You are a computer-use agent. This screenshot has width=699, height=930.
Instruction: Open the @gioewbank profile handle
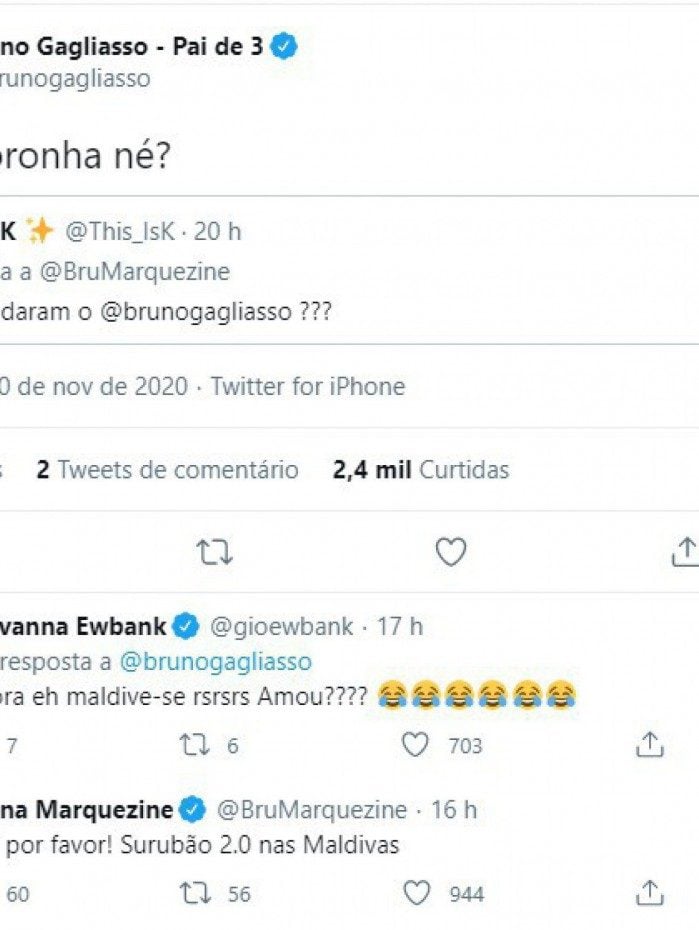pos(280,627)
